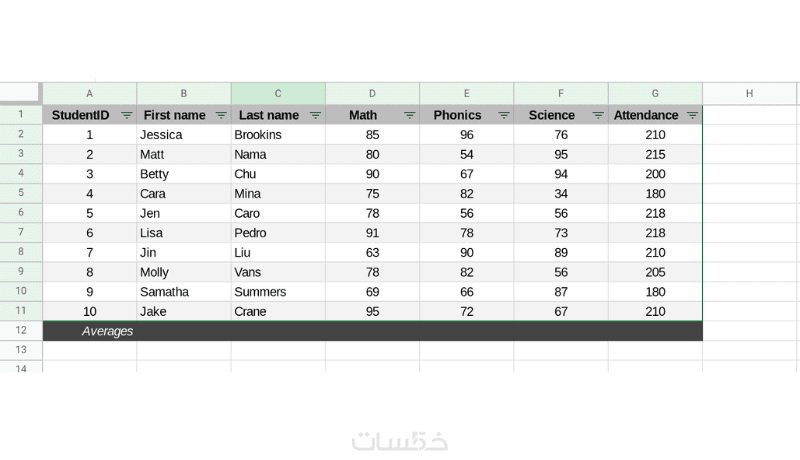This screenshot has height=460, width=800.
Task: Open the Last name filter icon
Action: [315, 115]
